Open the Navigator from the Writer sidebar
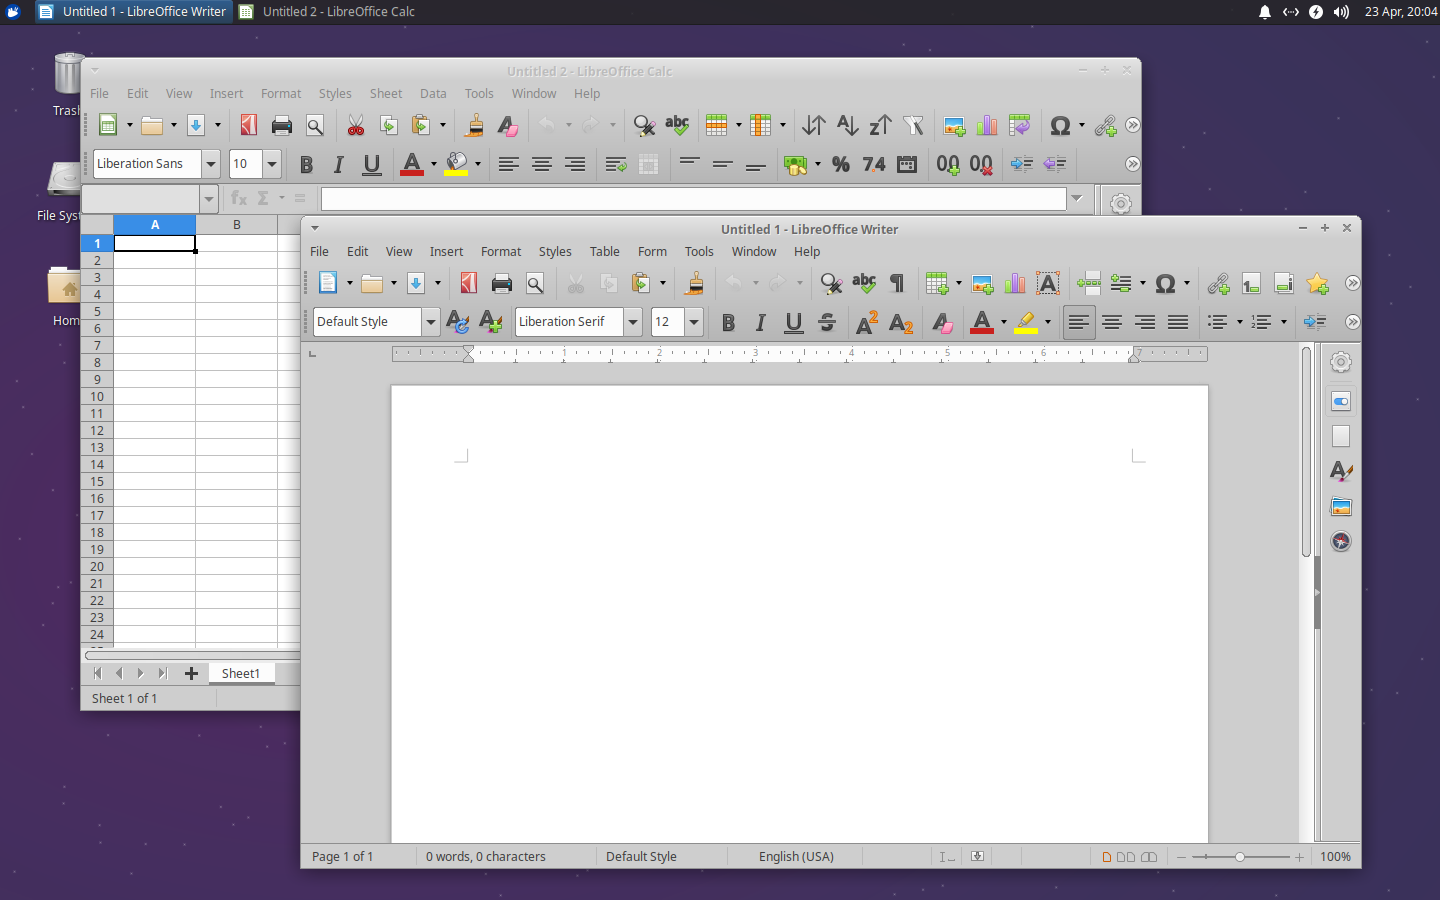1440x900 pixels. coord(1340,541)
